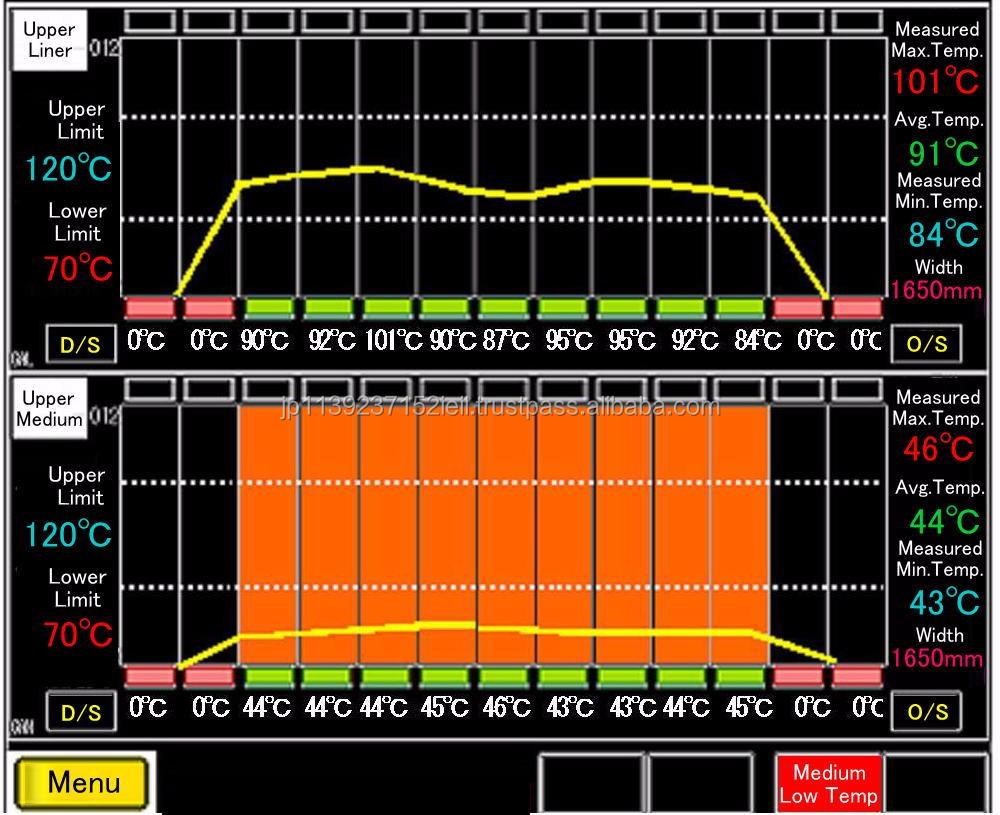Image resolution: width=1000 pixels, height=815 pixels.
Task: Click the O/S button in Upper Liner panel
Action: tap(926, 344)
